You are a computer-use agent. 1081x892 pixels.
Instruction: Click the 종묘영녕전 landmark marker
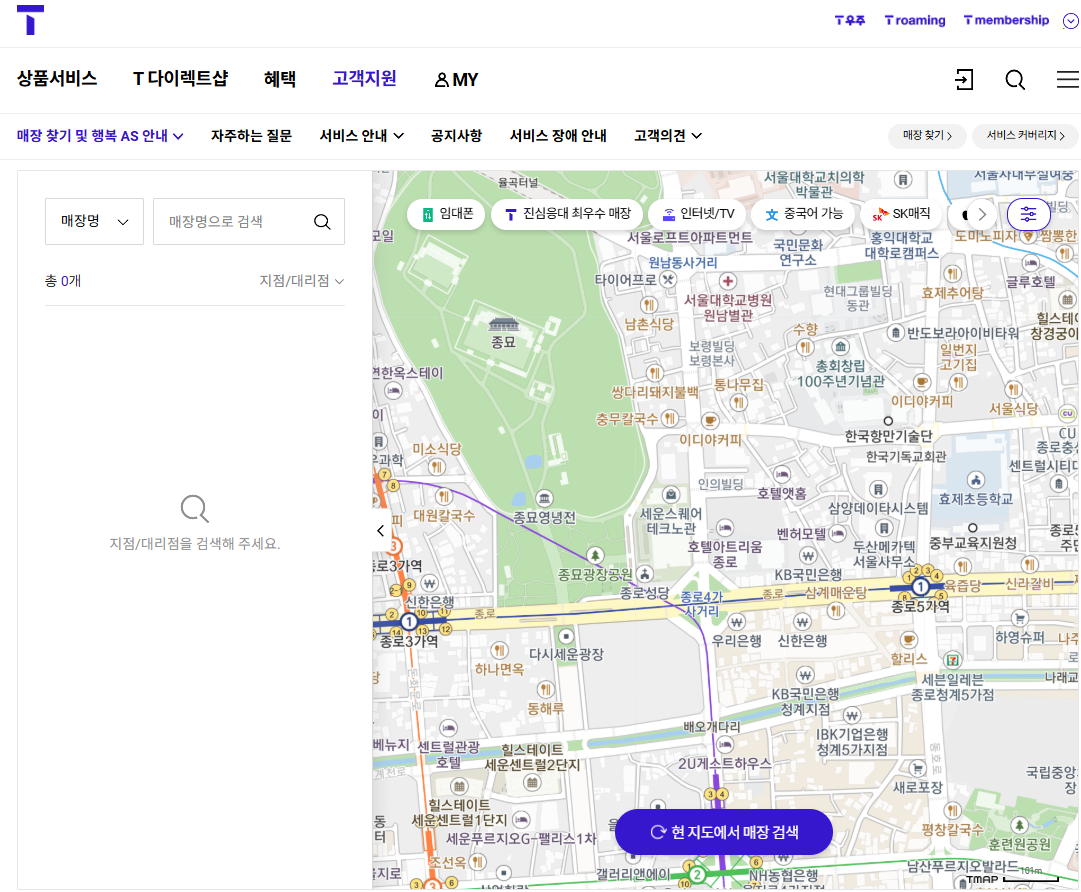point(544,498)
